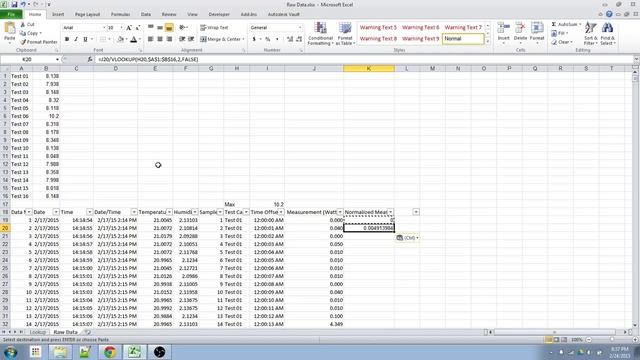
Task: Open filter dropdown beside the Normalized column
Action: 416,212
